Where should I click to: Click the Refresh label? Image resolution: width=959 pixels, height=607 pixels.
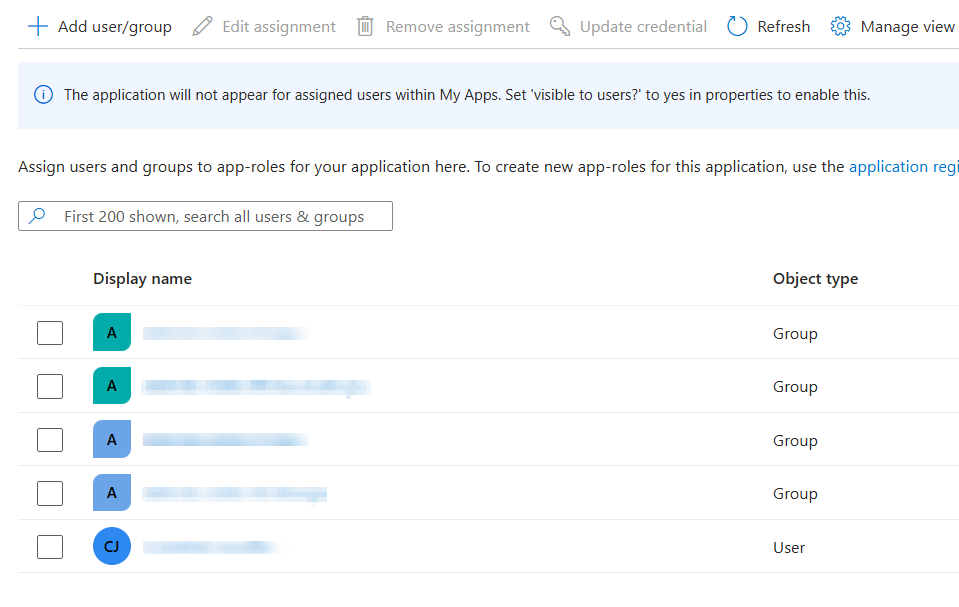pos(783,27)
